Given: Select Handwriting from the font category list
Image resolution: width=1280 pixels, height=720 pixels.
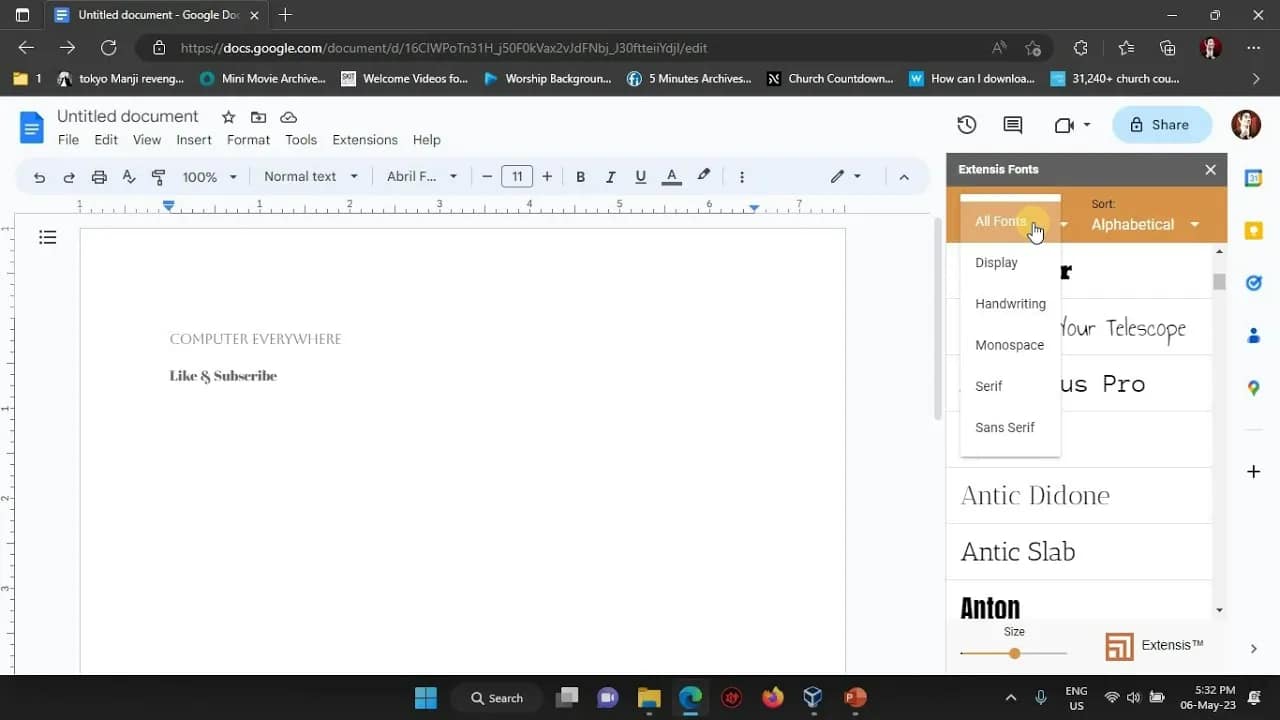Looking at the screenshot, I should [1010, 303].
